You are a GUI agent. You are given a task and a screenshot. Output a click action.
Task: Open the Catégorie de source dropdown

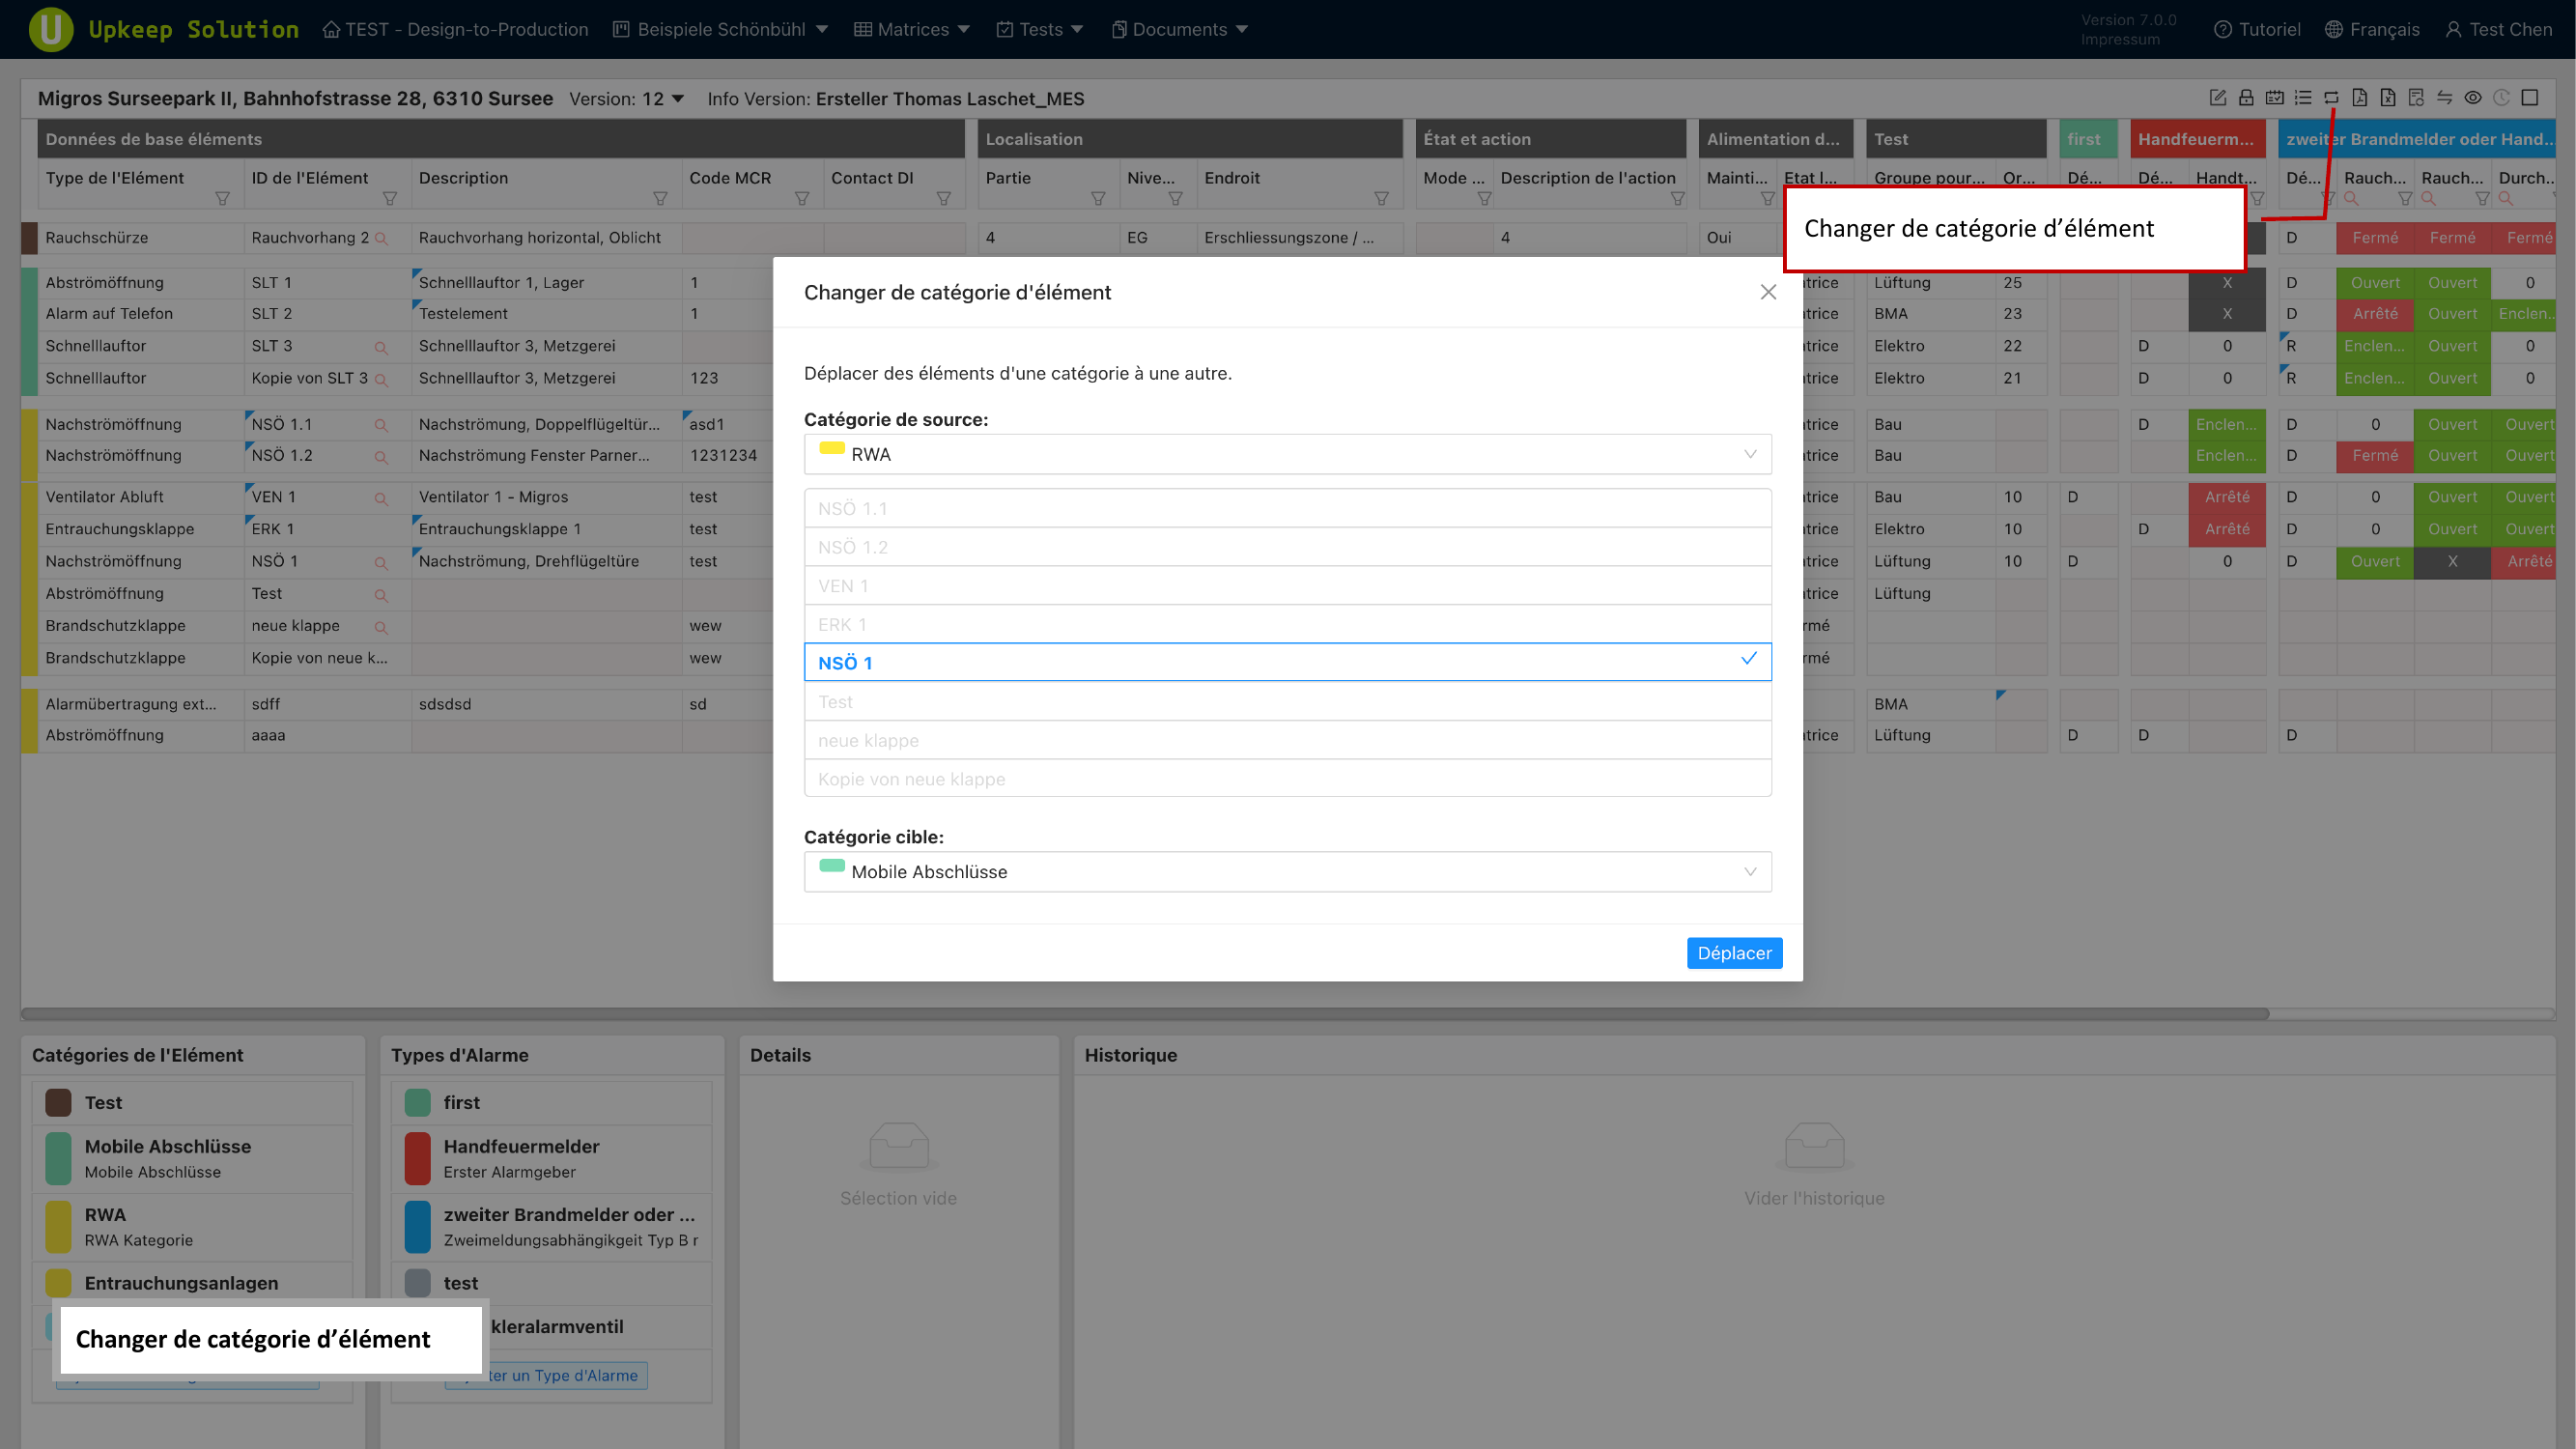coord(1287,454)
